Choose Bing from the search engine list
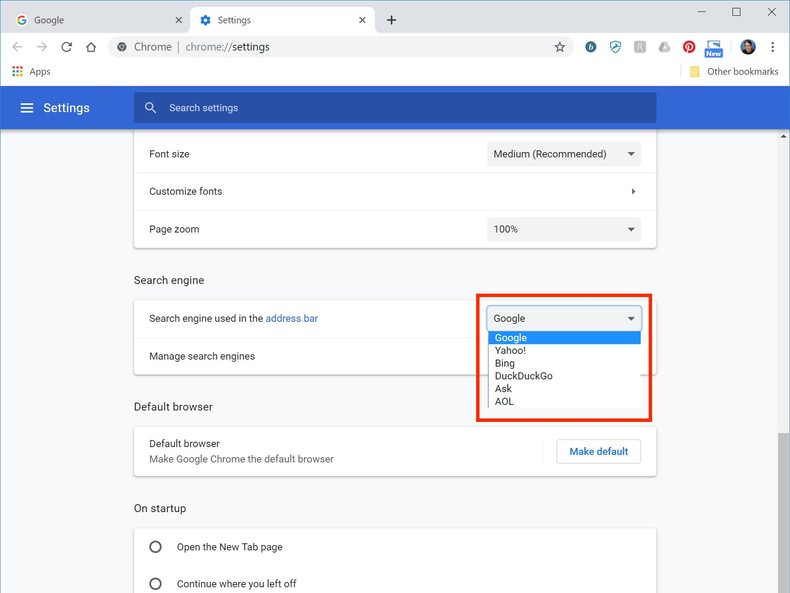The width and height of the screenshot is (790, 593). pyautogui.click(x=505, y=363)
